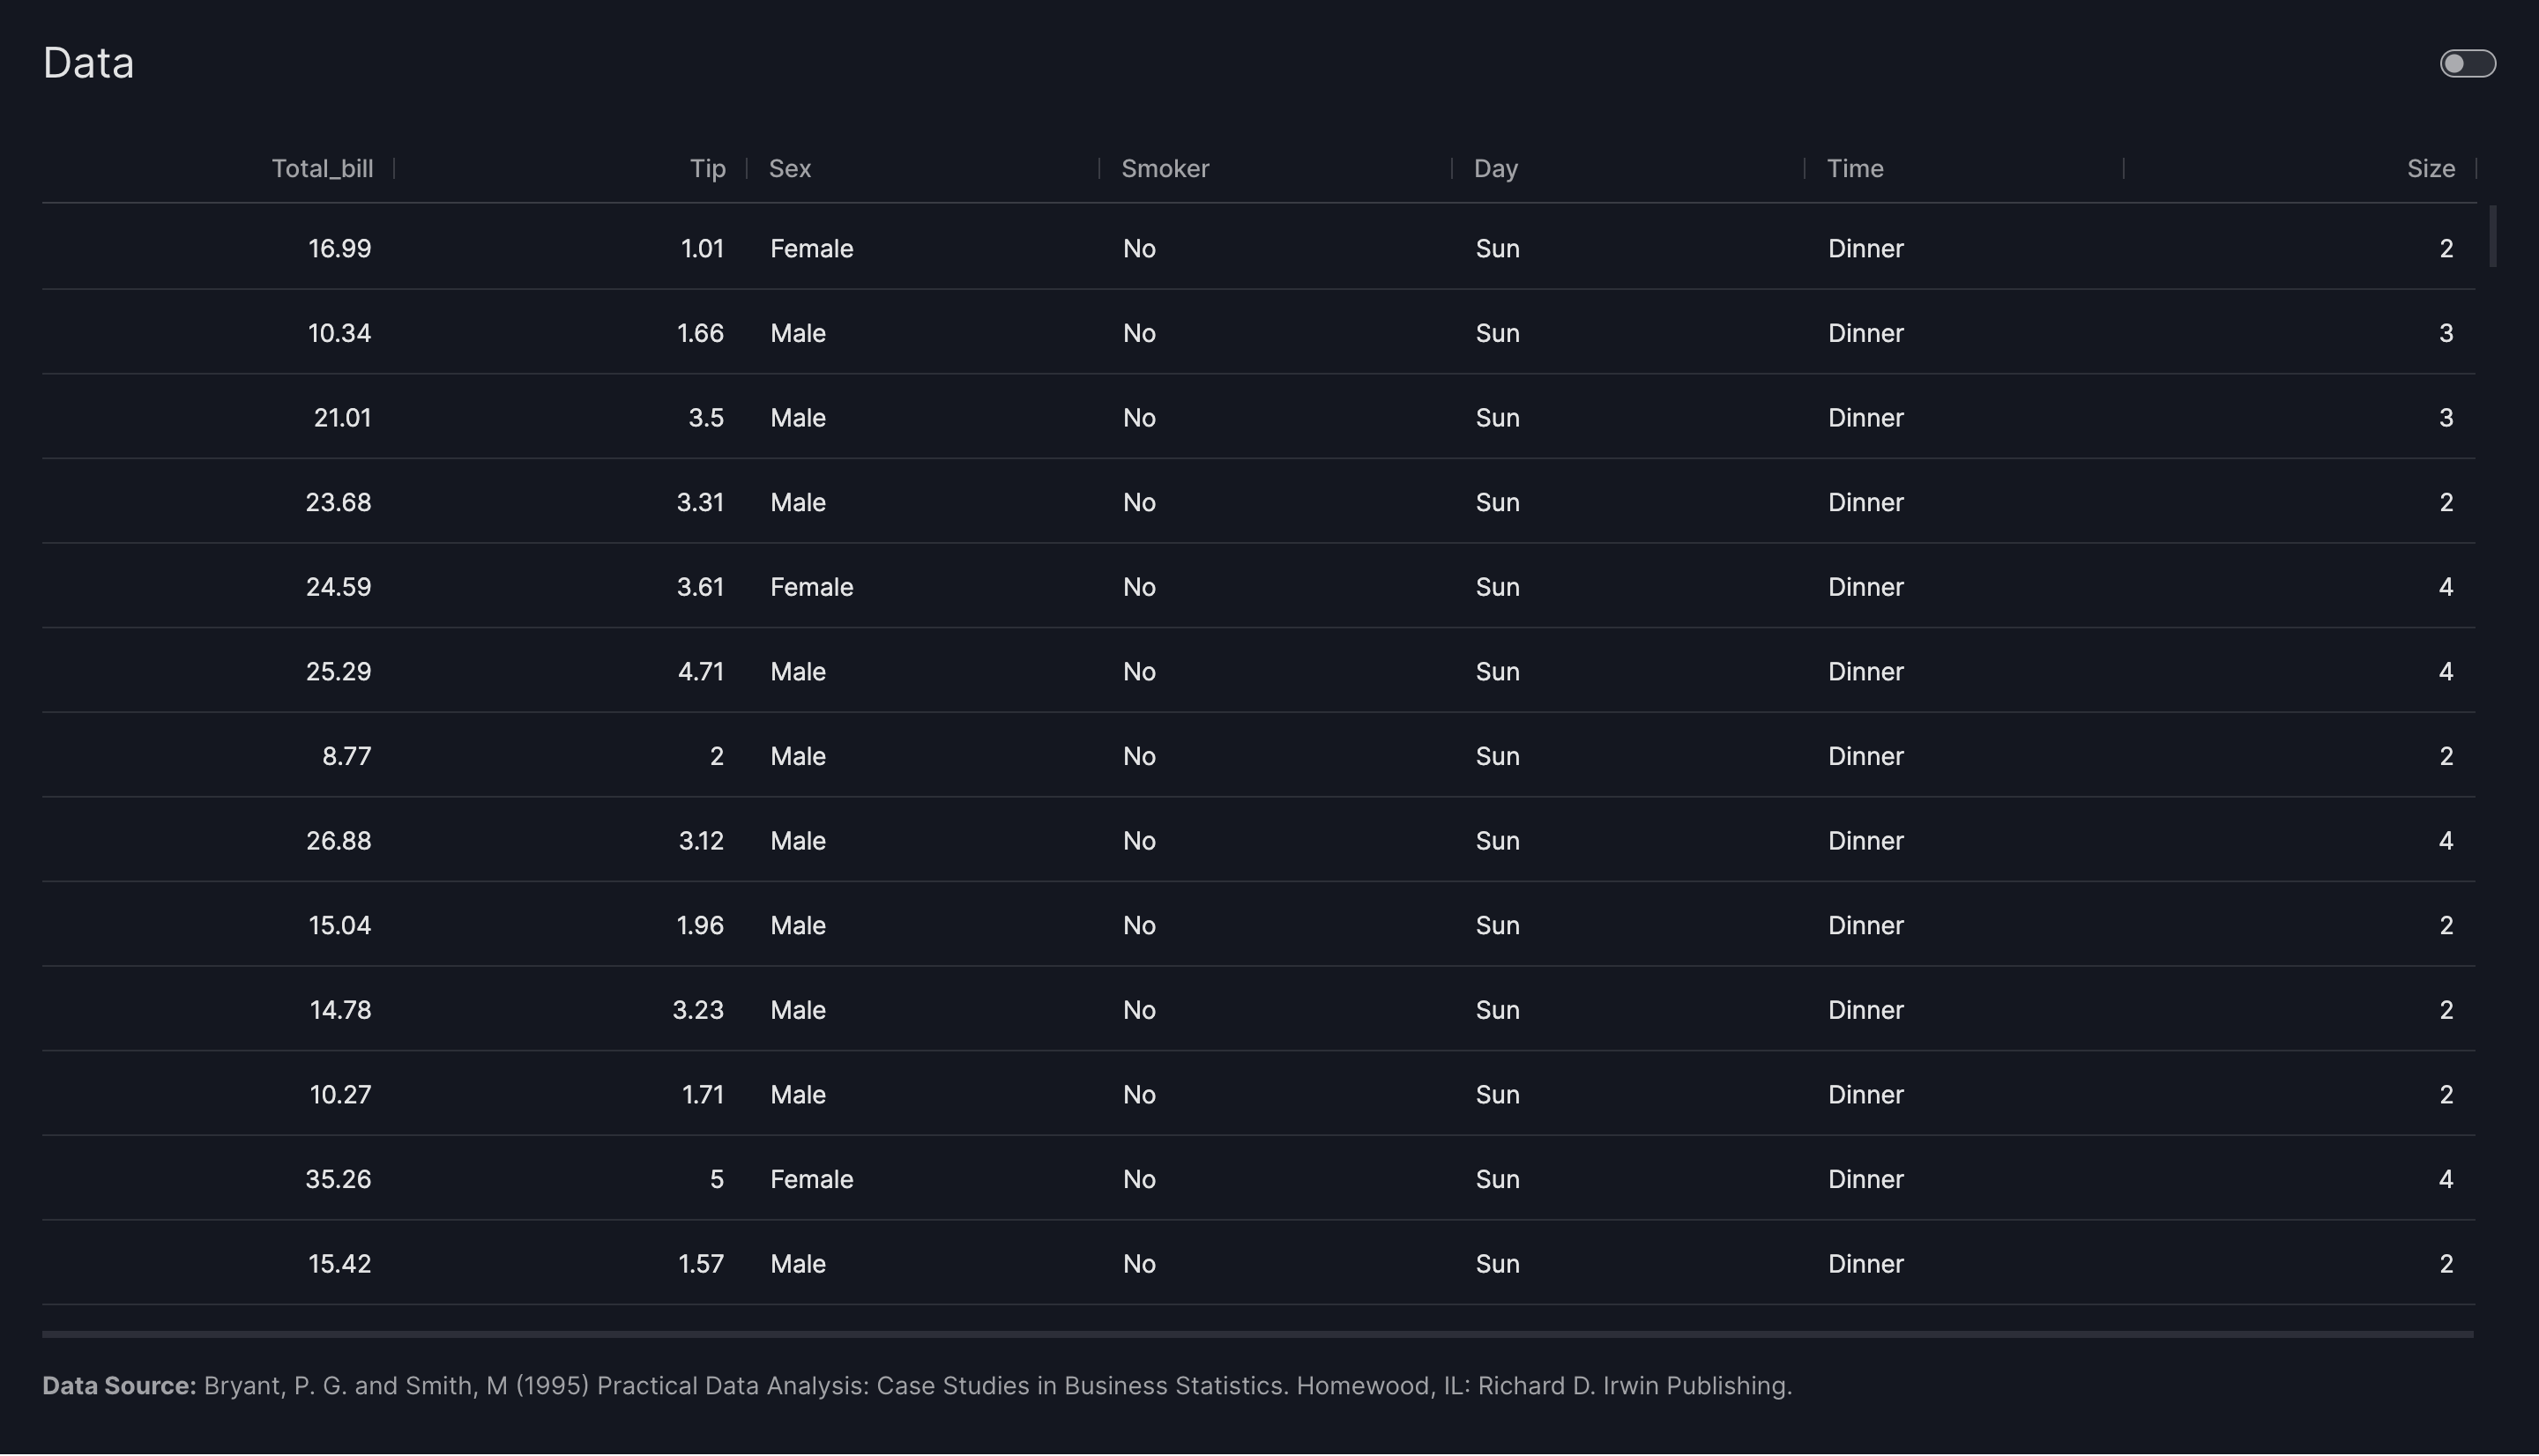The height and width of the screenshot is (1456, 2539).
Task: Select the Female cell in row with 24.59
Action: pyautogui.click(x=811, y=587)
